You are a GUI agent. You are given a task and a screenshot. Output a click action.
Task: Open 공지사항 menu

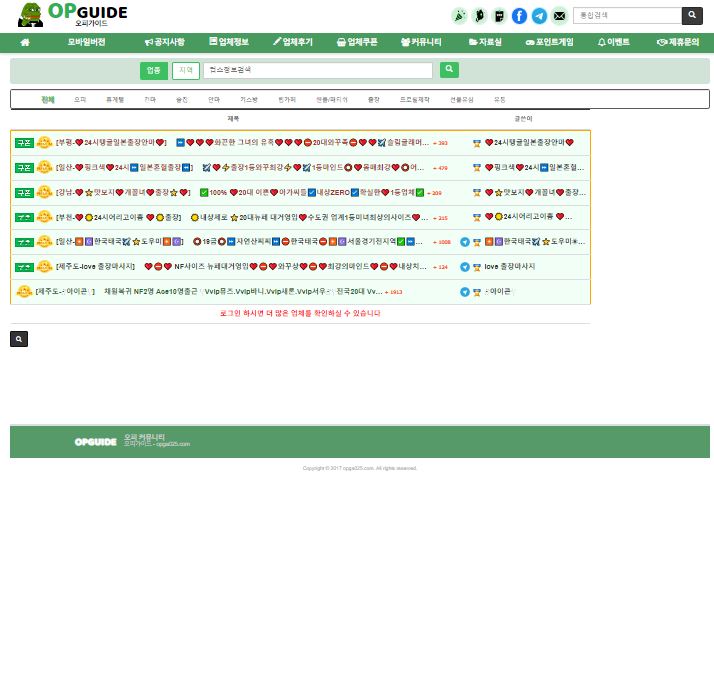(164, 42)
